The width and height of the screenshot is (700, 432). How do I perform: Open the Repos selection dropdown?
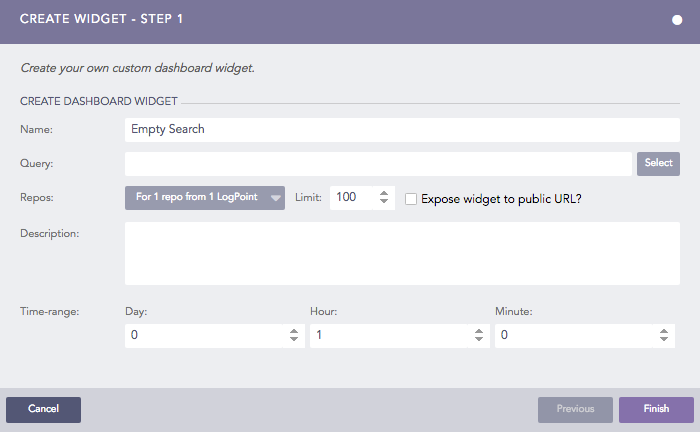pos(205,198)
